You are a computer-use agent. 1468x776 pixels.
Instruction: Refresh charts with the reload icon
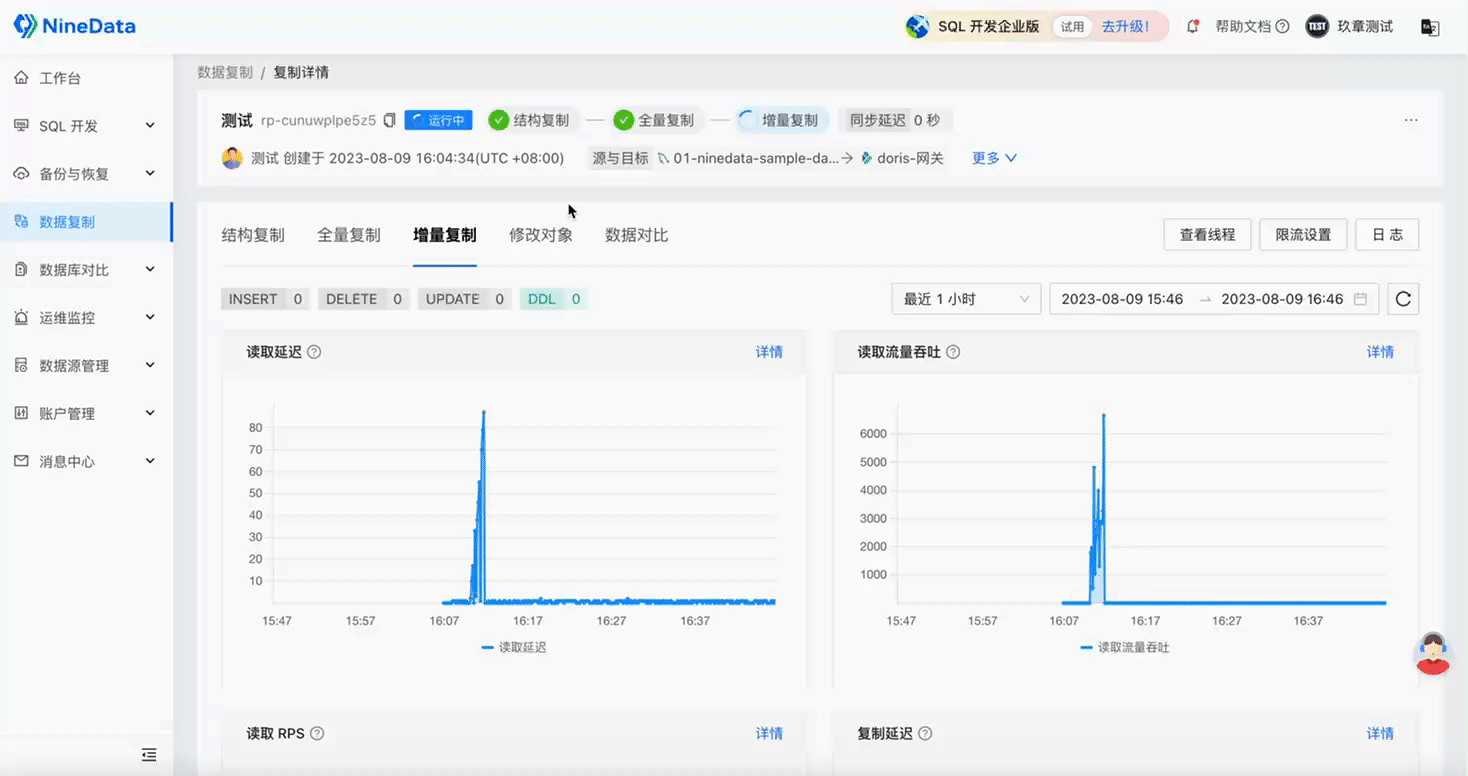tap(1403, 298)
